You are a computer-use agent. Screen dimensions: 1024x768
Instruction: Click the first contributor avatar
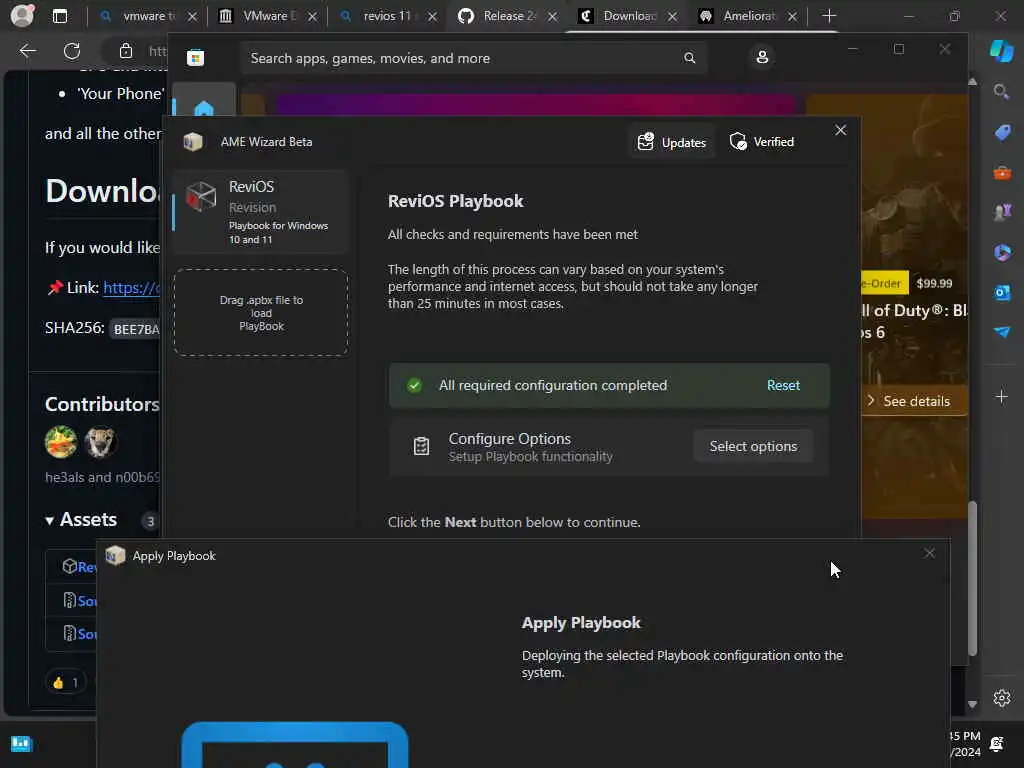tap(61, 442)
